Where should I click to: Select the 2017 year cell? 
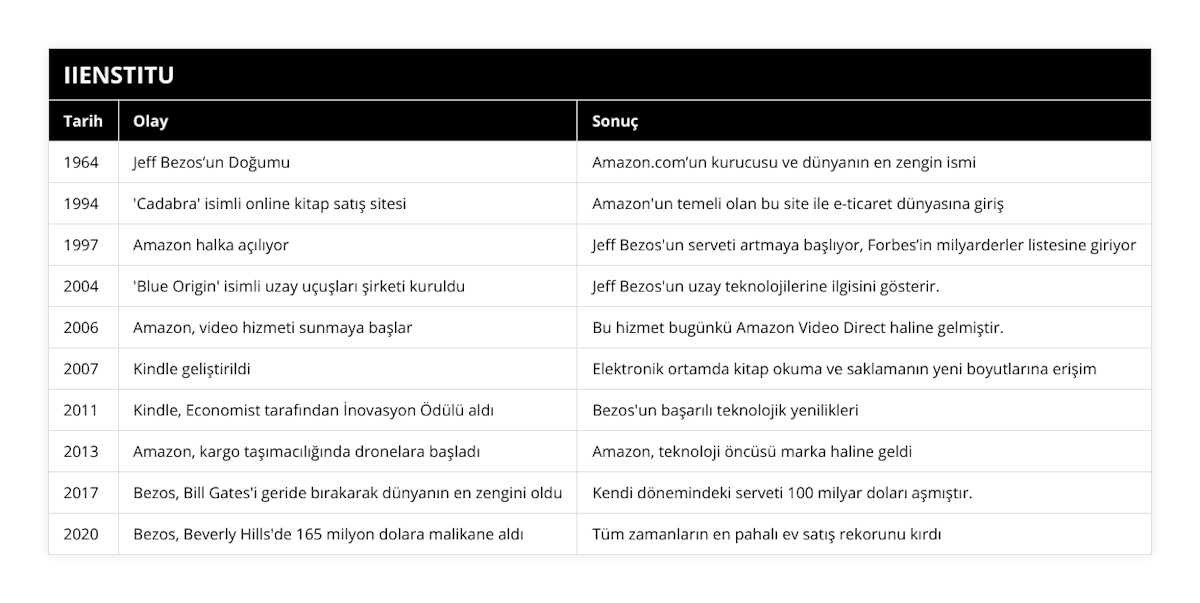[81, 492]
